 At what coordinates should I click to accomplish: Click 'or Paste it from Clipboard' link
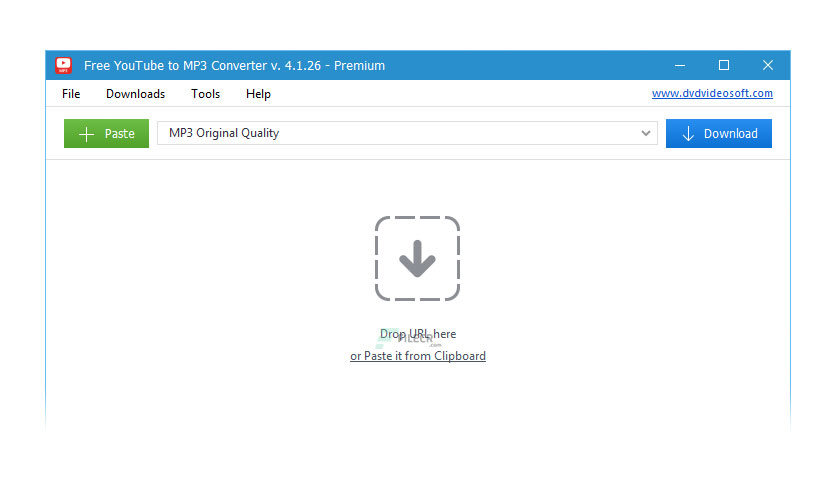click(417, 356)
